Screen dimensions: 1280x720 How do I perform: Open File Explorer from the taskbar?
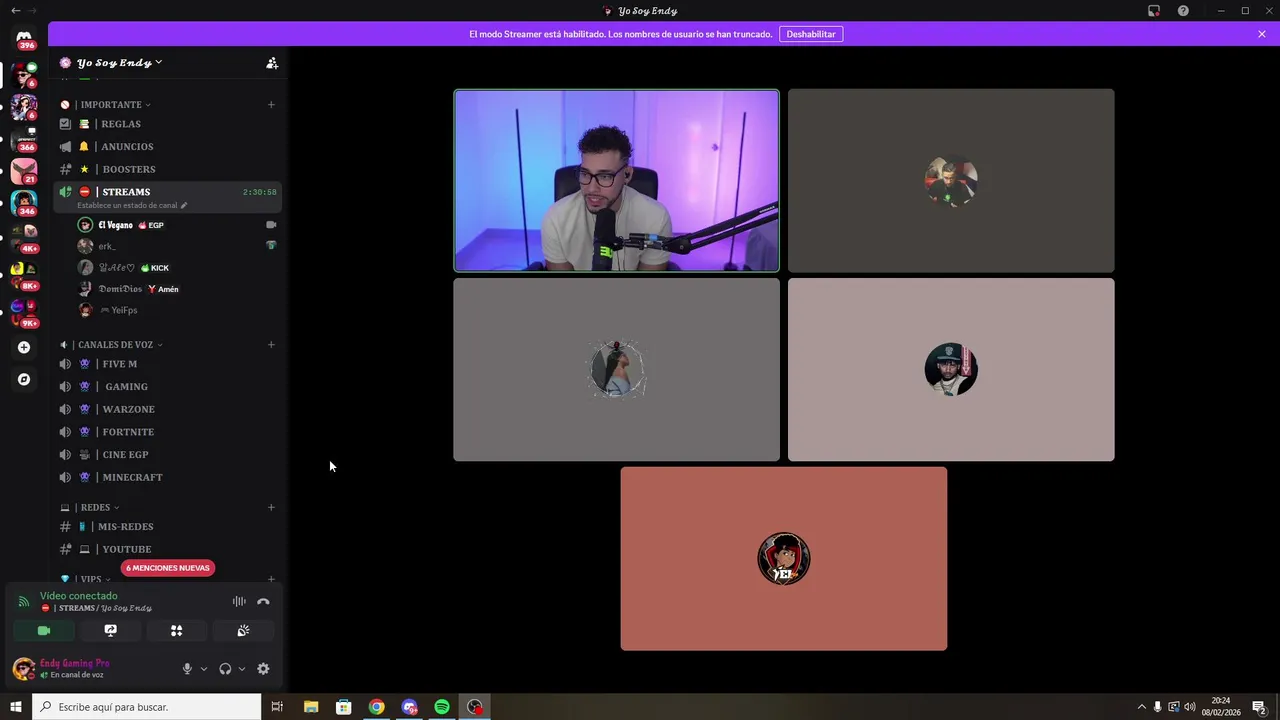pyautogui.click(x=311, y=707)
